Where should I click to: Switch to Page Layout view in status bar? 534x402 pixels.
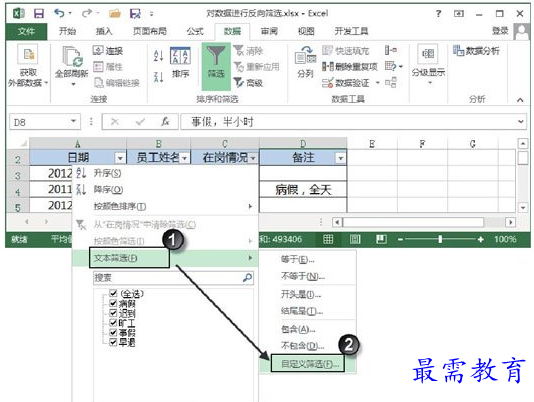(355, 239)
